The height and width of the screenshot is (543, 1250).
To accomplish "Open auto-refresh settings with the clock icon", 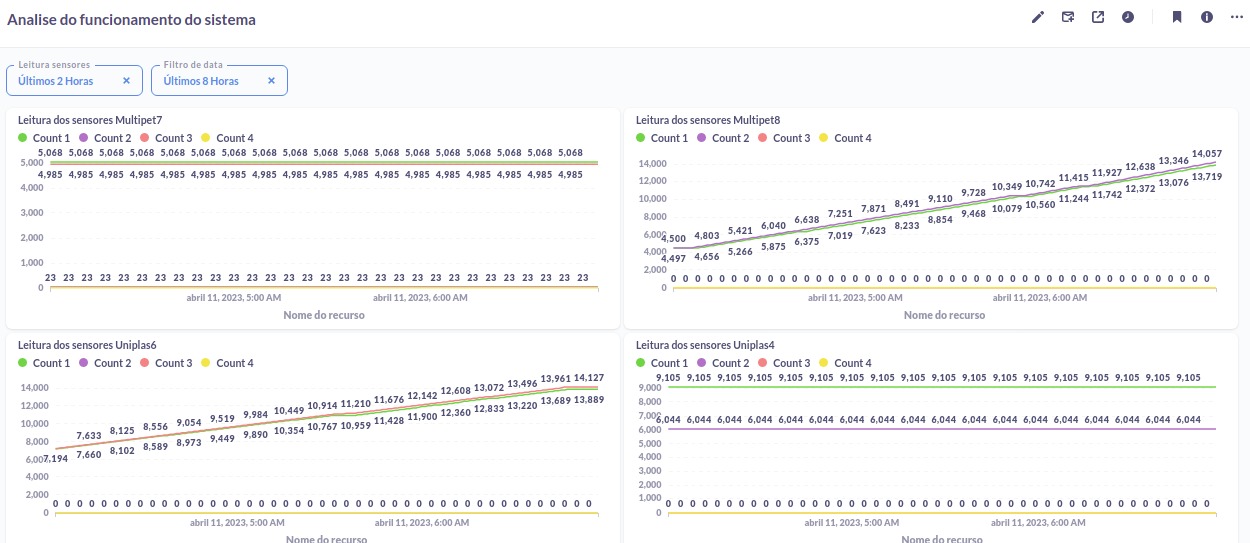I will pyautogui.click(x=1128, y=17).
